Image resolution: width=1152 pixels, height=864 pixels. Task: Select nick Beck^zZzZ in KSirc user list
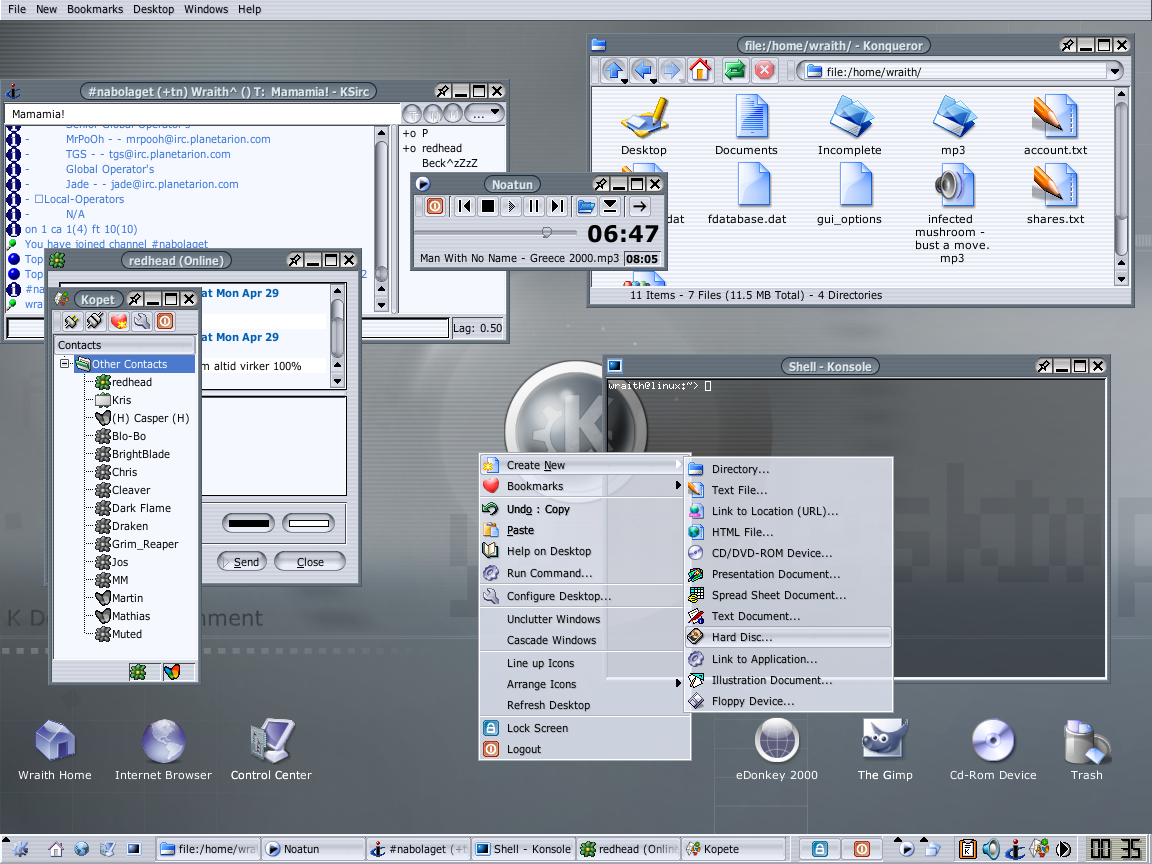coord(449,163)
